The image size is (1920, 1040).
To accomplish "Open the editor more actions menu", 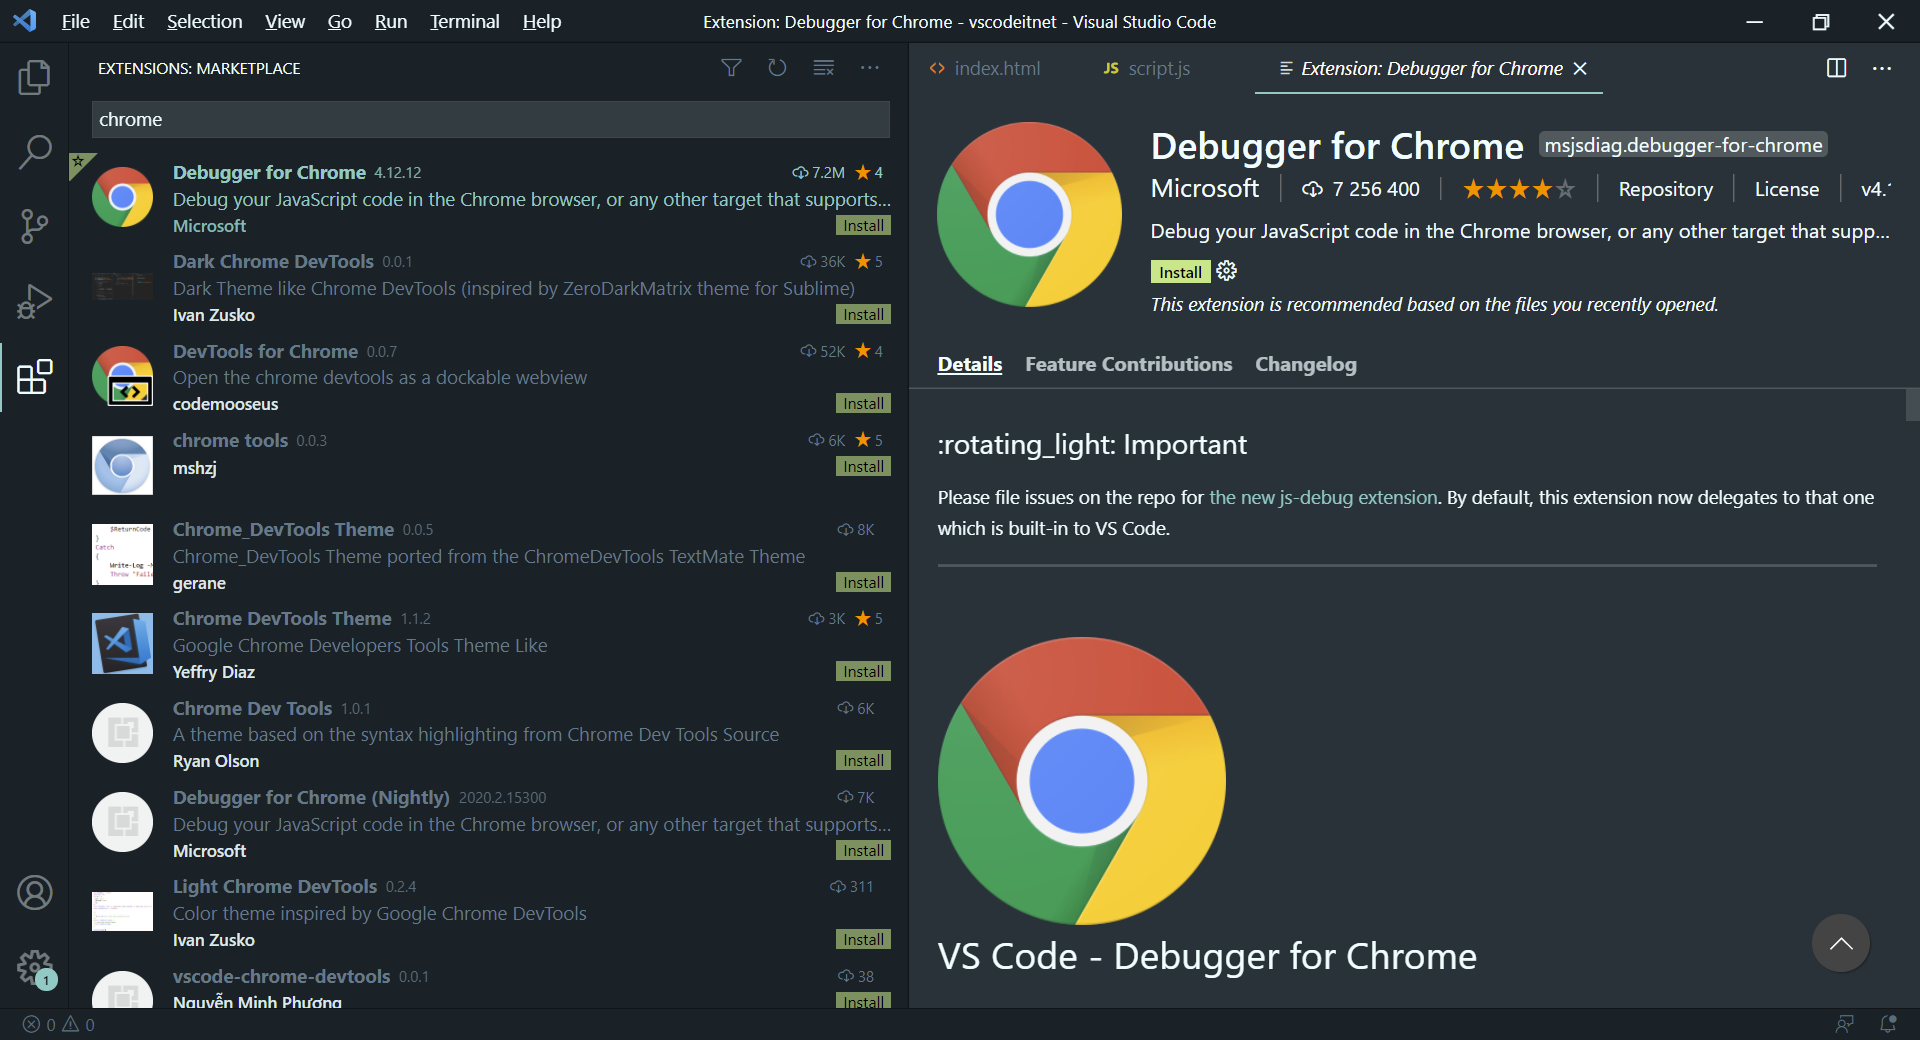I will click(x=1882, y=68).
